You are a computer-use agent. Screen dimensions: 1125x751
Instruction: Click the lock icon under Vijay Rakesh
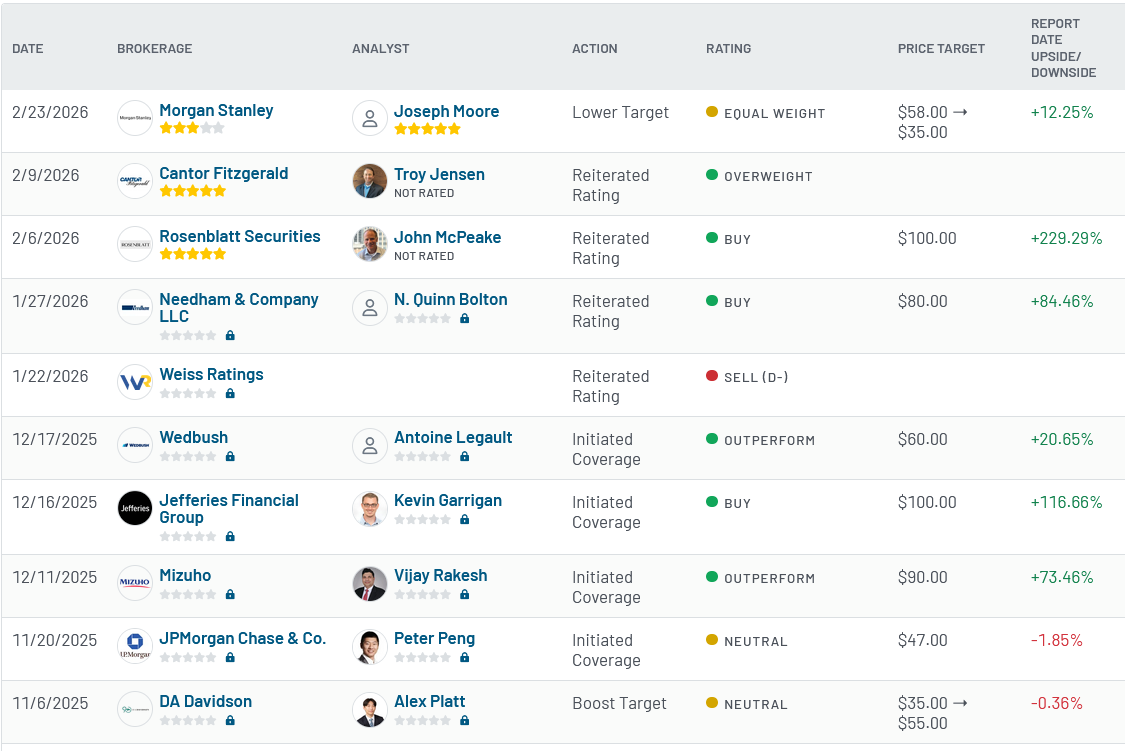465,594
